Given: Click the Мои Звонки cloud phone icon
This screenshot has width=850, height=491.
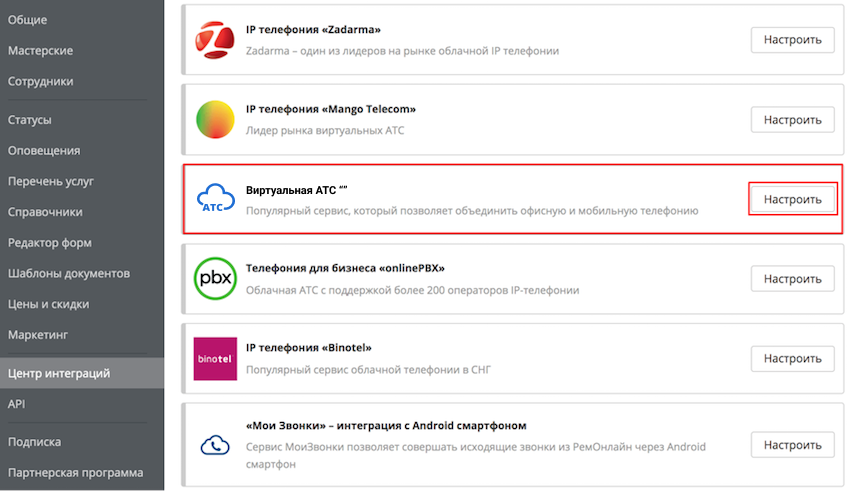Looking at the screenshot, I should pos(215,444).
